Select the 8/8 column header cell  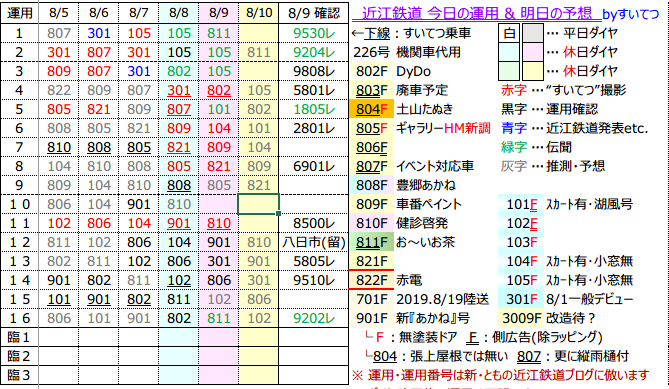(x=179, y=13)
